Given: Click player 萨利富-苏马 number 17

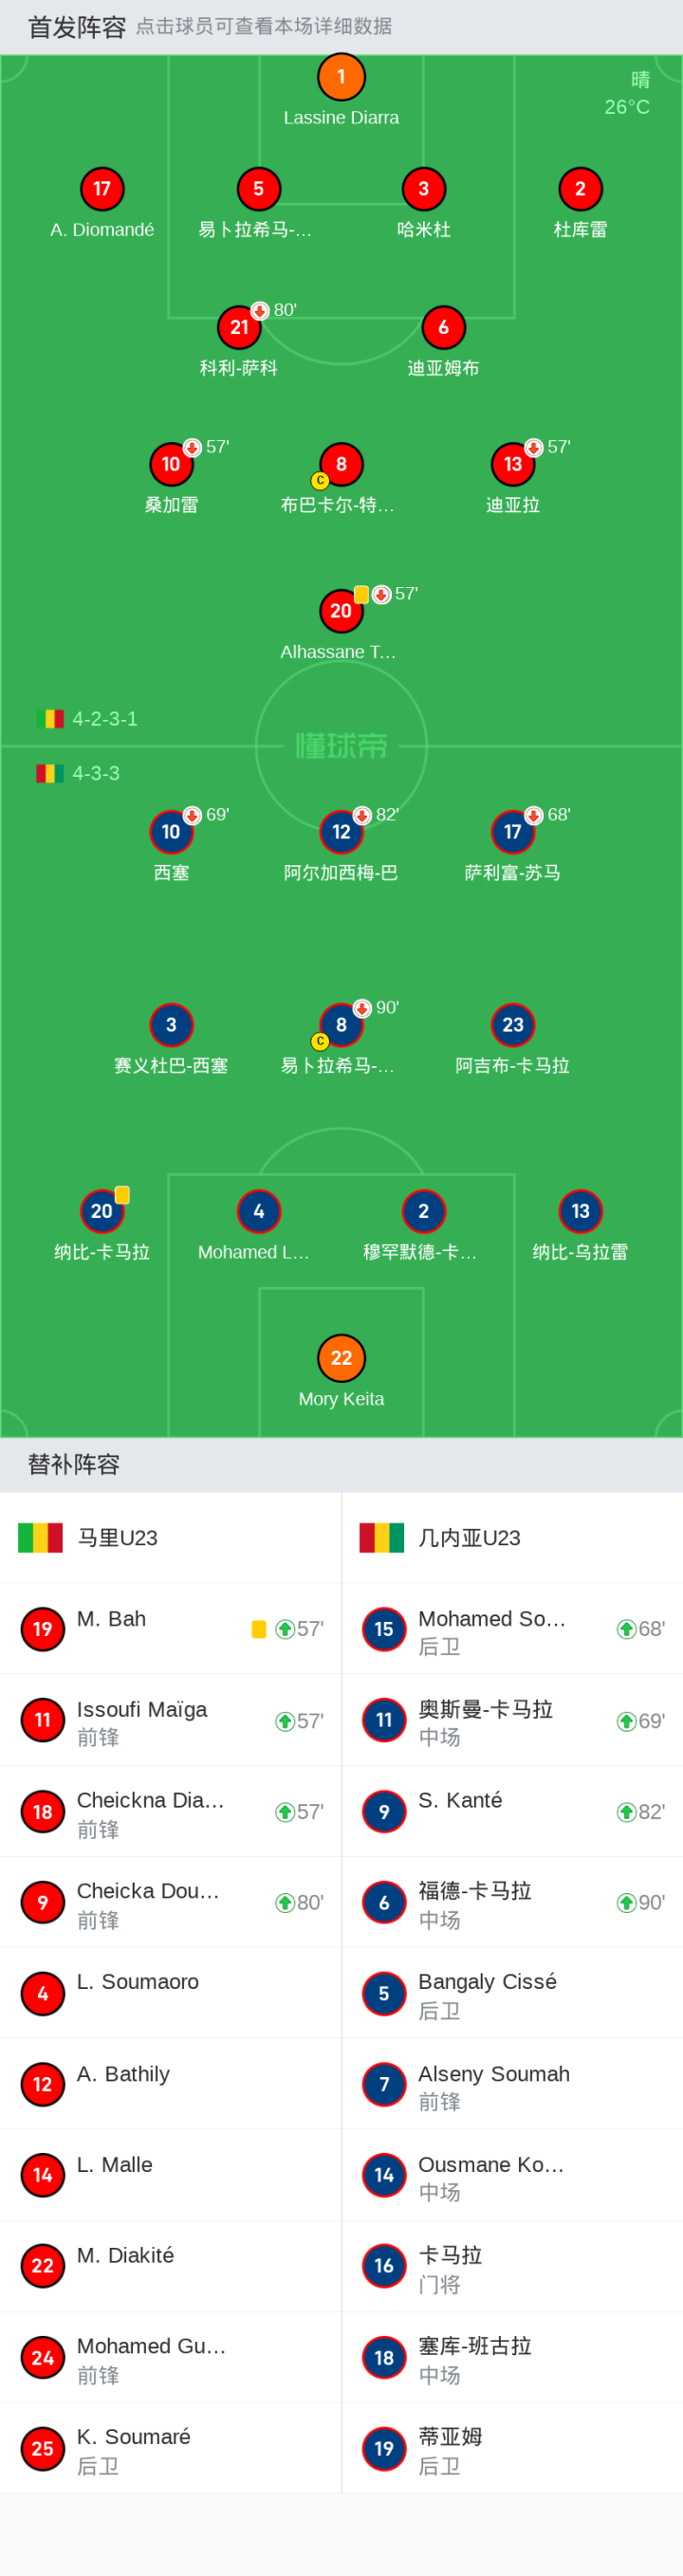Looking at the screenshot, I should 513,832.
